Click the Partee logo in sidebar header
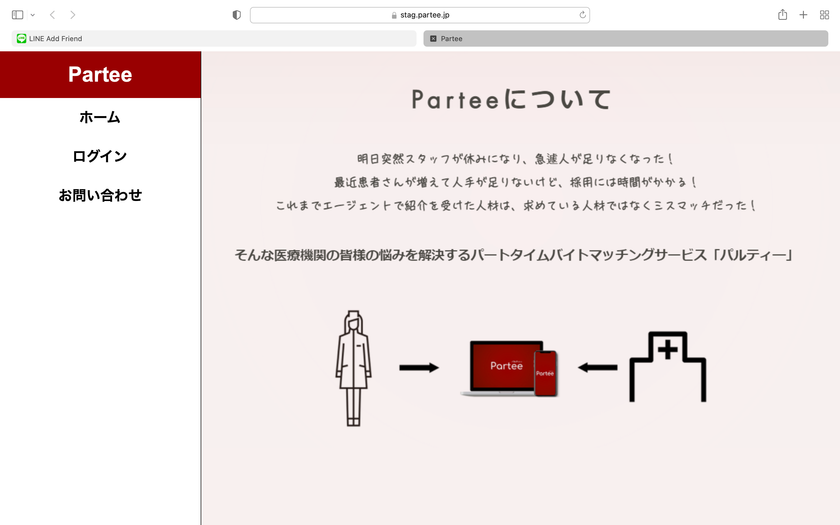Image resolution: width=840 pixels, height=525 pixels. (100, 74)
